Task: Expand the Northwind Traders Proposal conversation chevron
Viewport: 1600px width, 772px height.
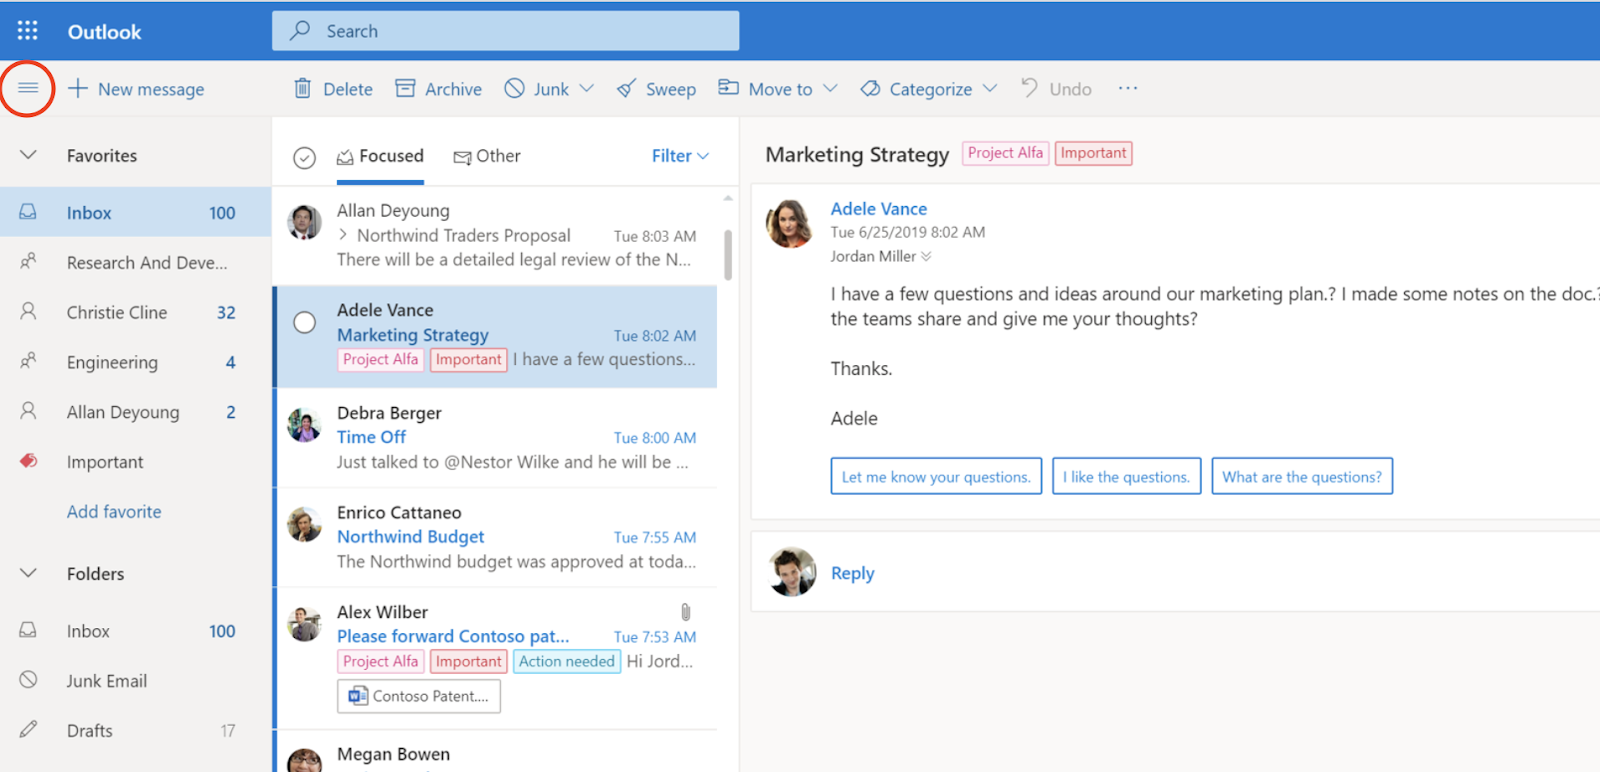Action: coord(343,235)
